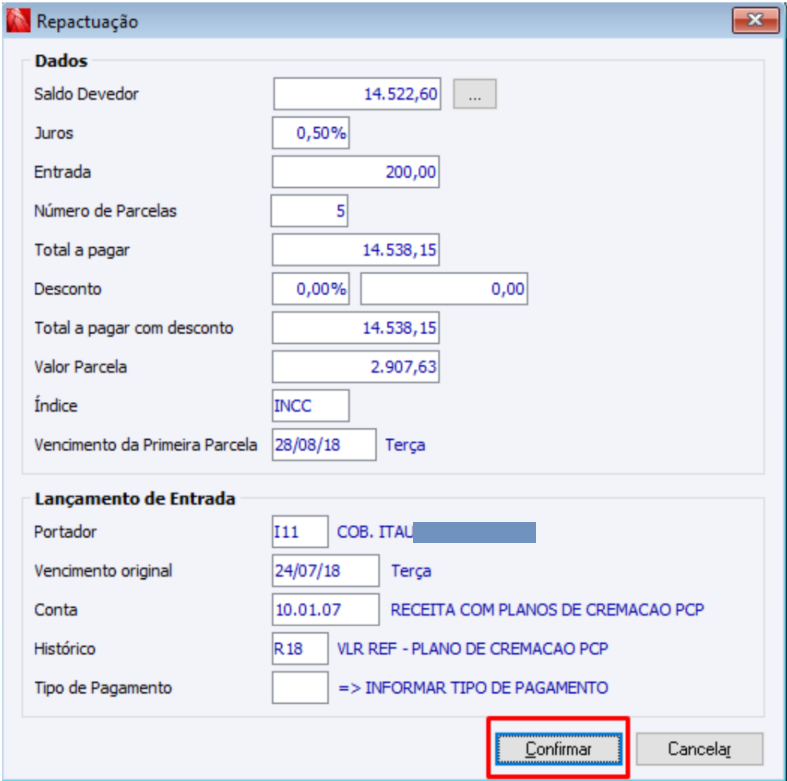Viewport: 787px width, 781px height.
Task: Click the Valor Parcela field 2.907,63
Action: (x=356, y=367)
